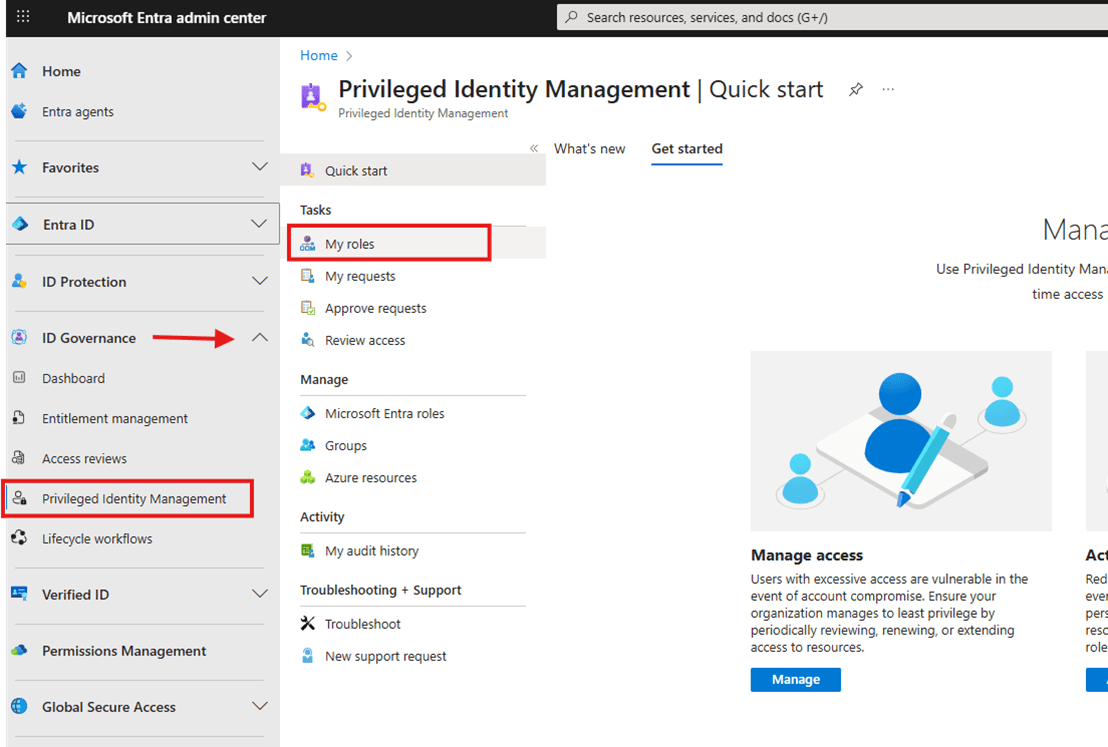
Task: Click the Global Secure Access globe icon
Action: [x=19, y=706]
